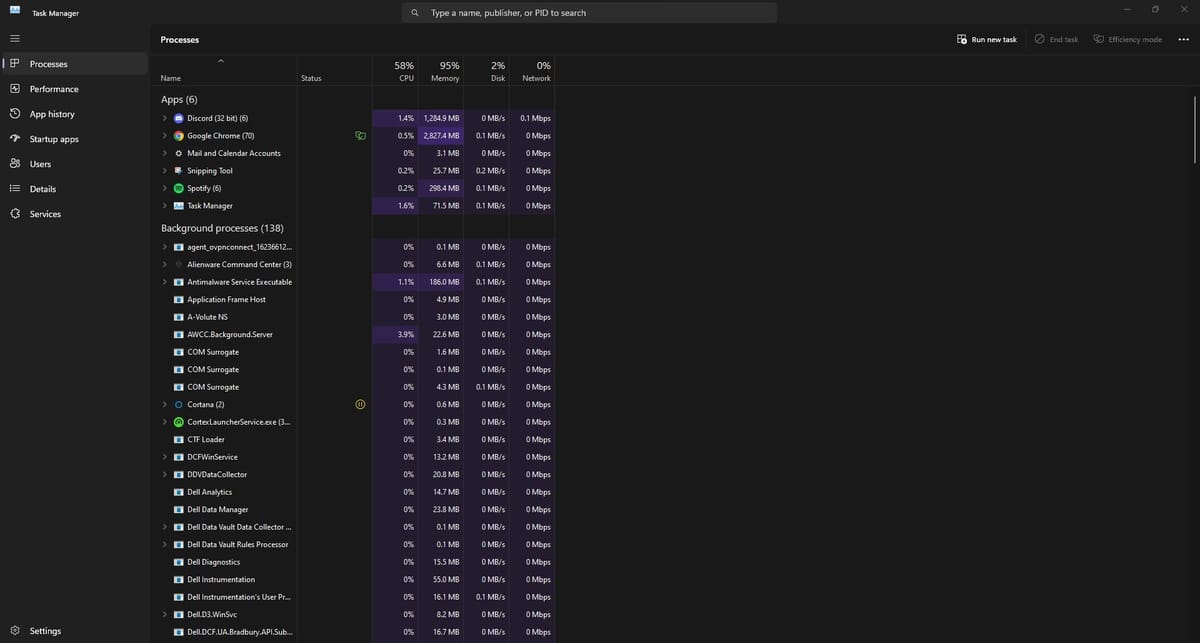The width and height of the screenshot is (1200, 643).
Task: Click the three-dot more options button
Action: point(1183,39)
